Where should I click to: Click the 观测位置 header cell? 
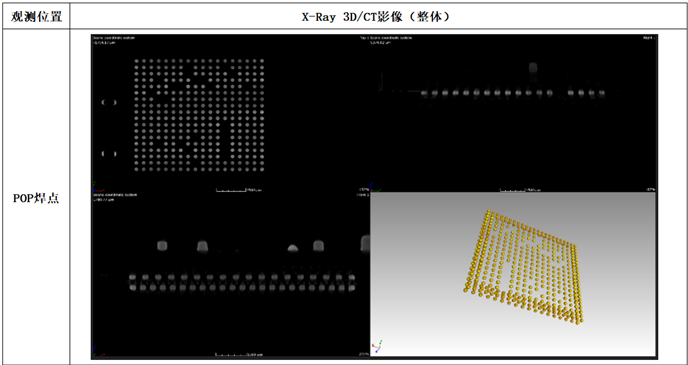[x=36, y=17]
